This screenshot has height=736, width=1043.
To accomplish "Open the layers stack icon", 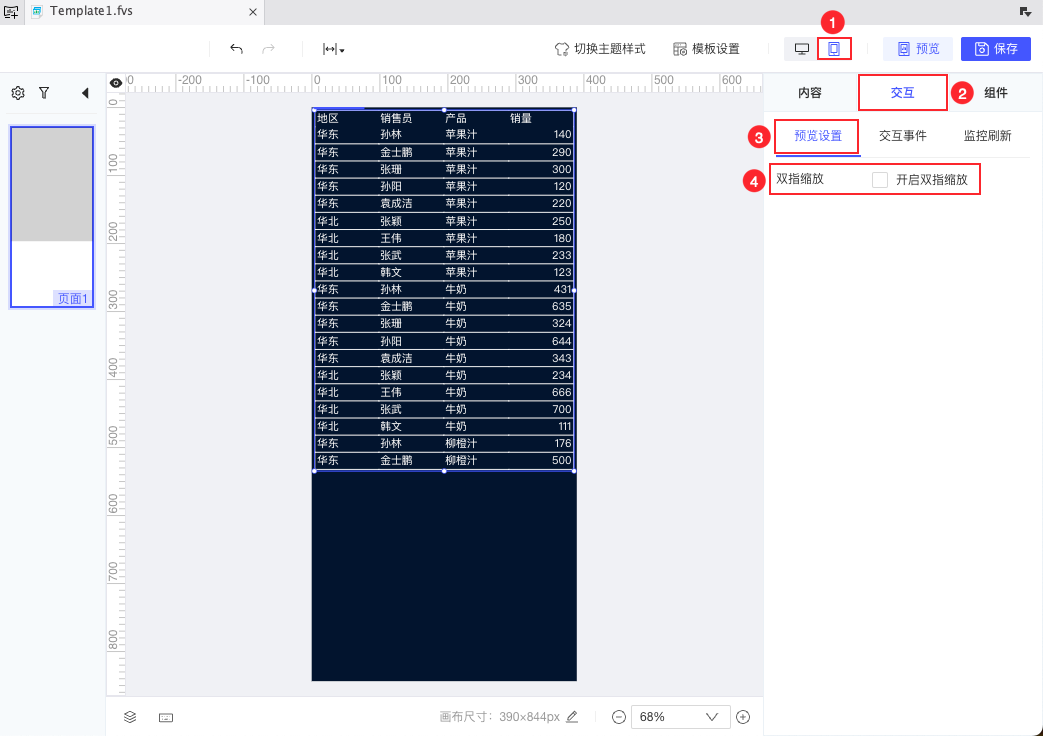I will pyautogui.click(x=130, y=717).
